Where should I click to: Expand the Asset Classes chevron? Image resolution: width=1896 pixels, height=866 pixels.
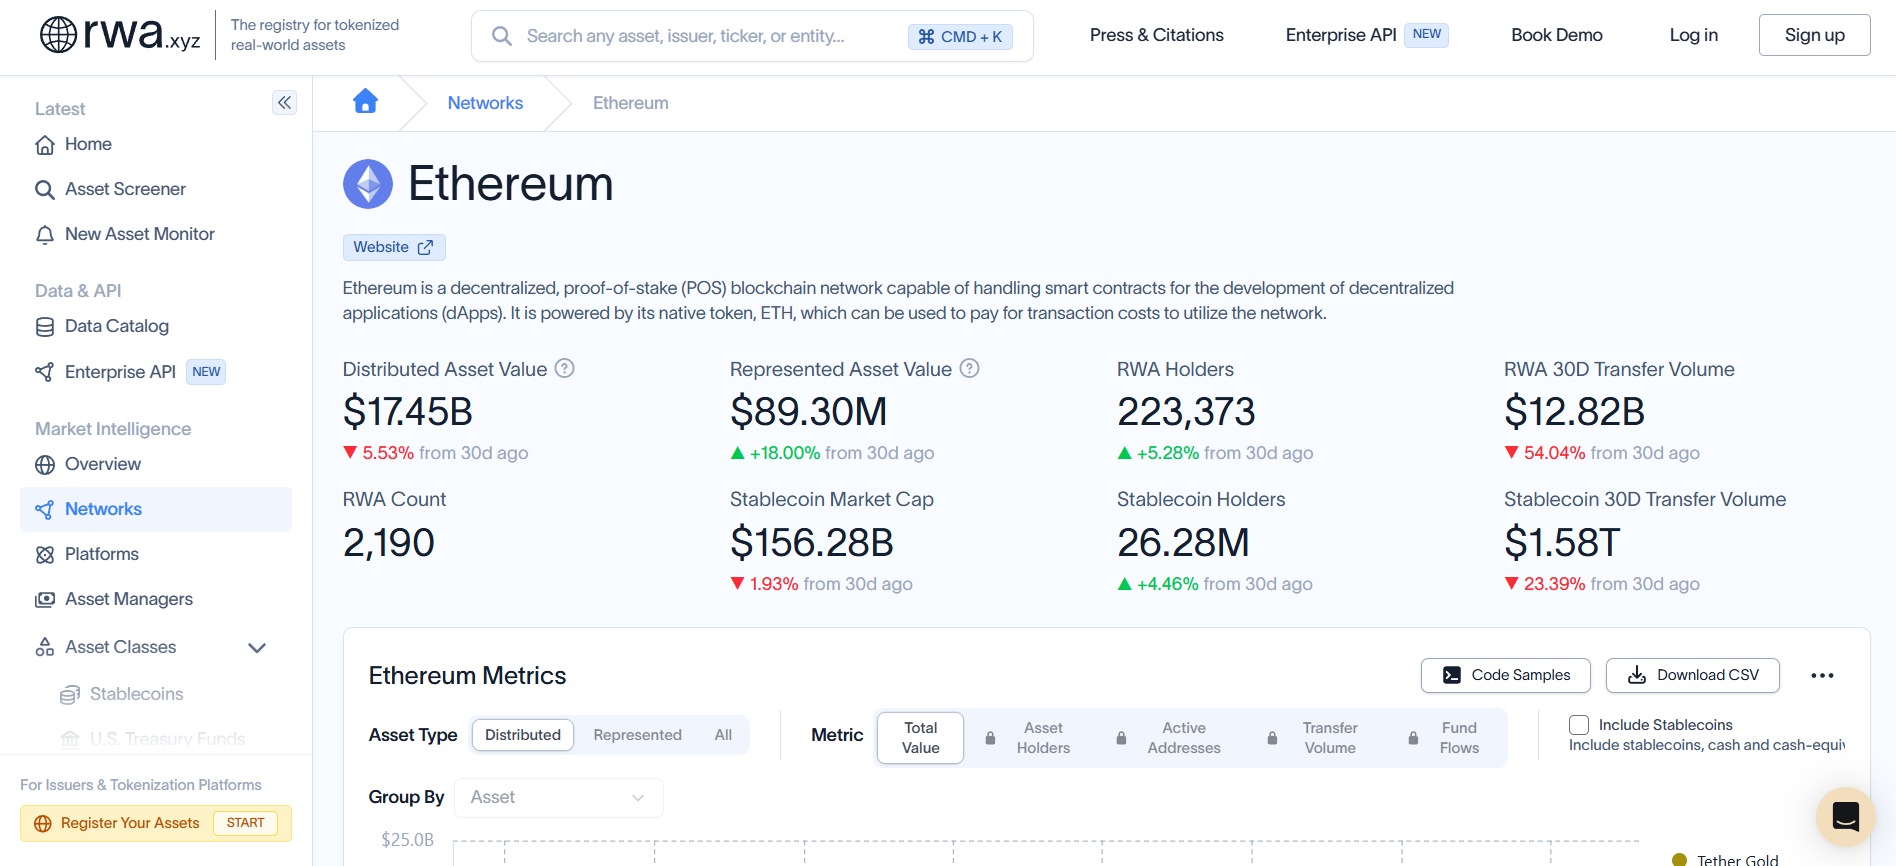[257, 648]
